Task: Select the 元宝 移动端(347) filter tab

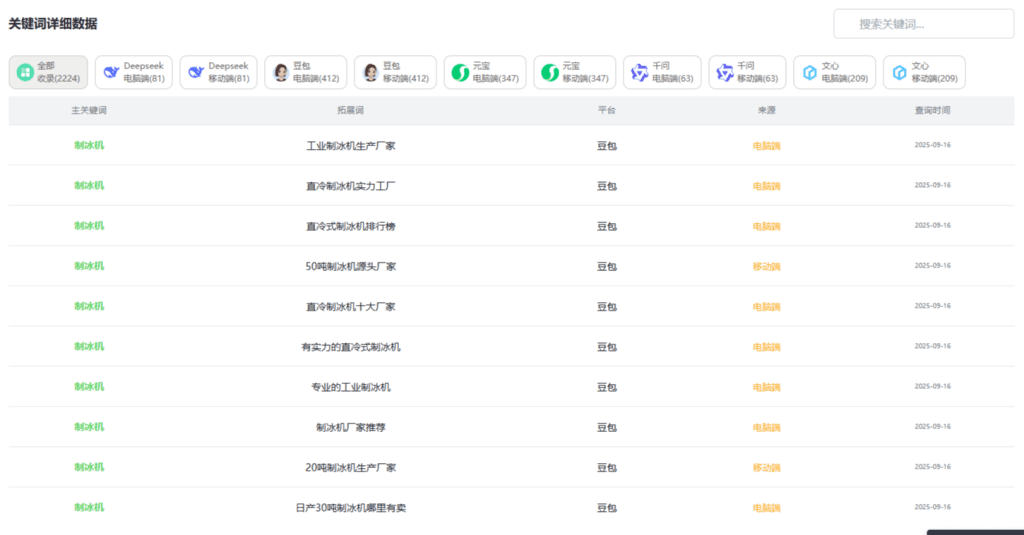Action: coord(574,72)
